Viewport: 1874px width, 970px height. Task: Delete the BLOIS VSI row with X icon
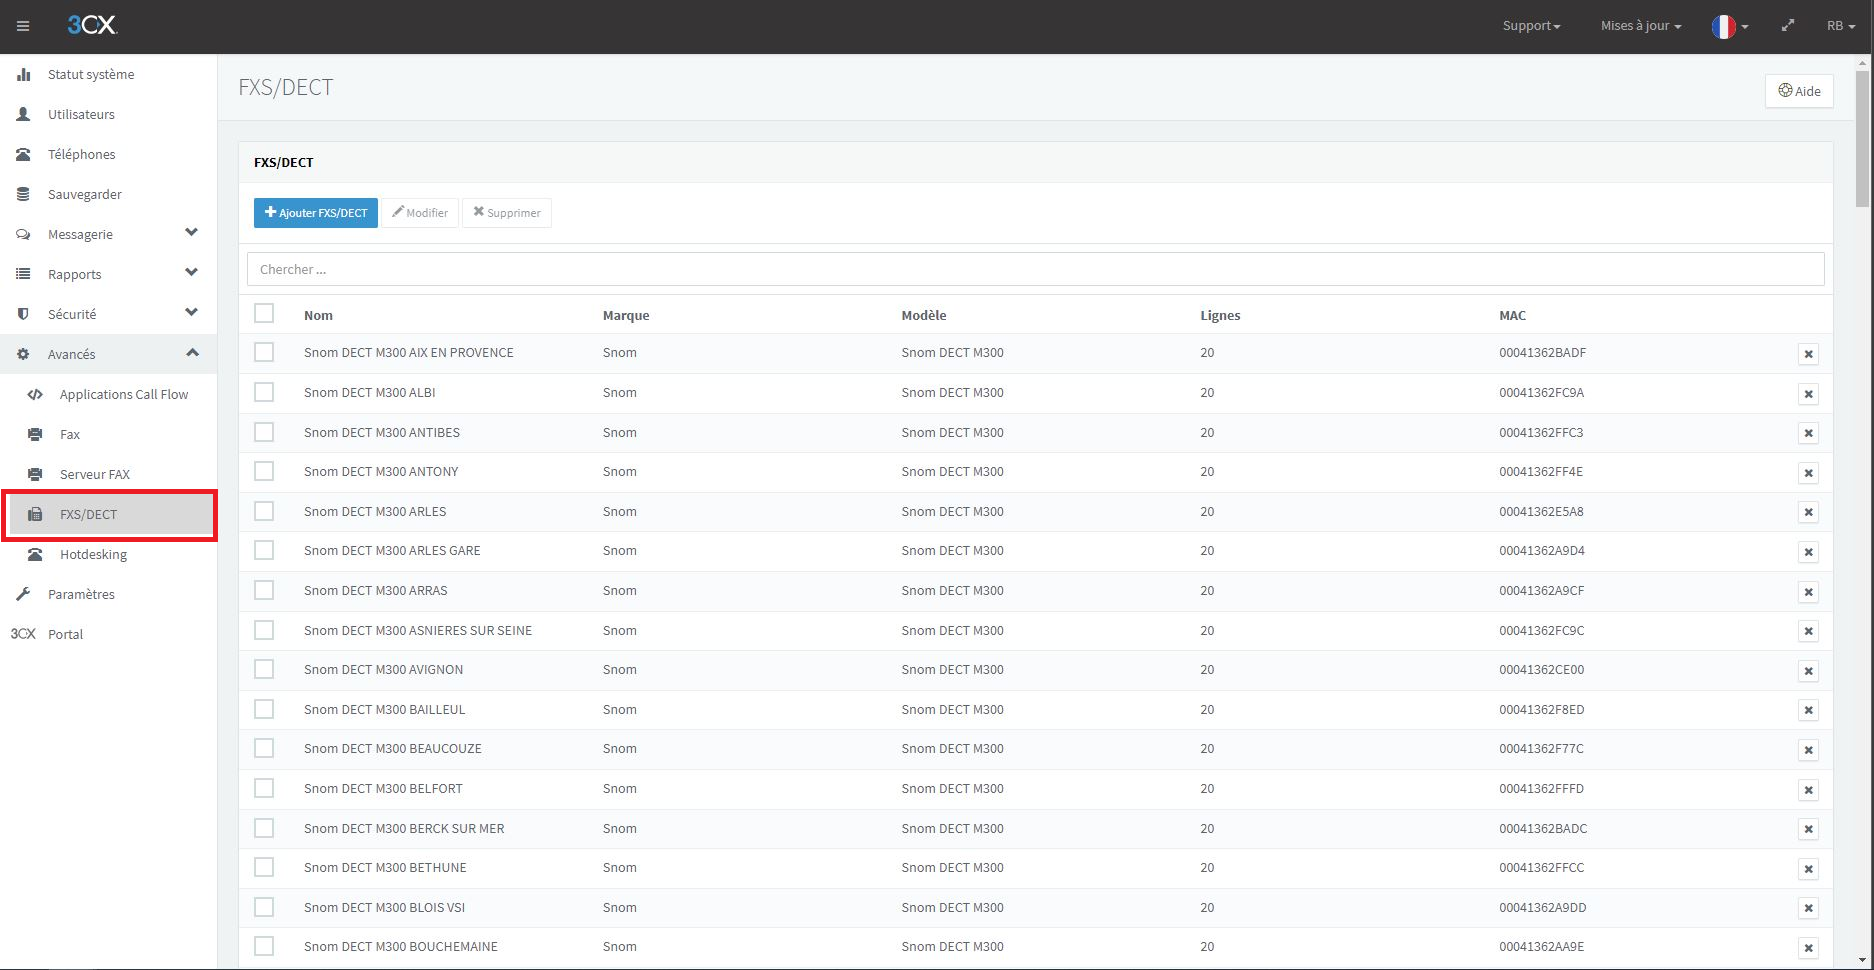pos(1808,908)
